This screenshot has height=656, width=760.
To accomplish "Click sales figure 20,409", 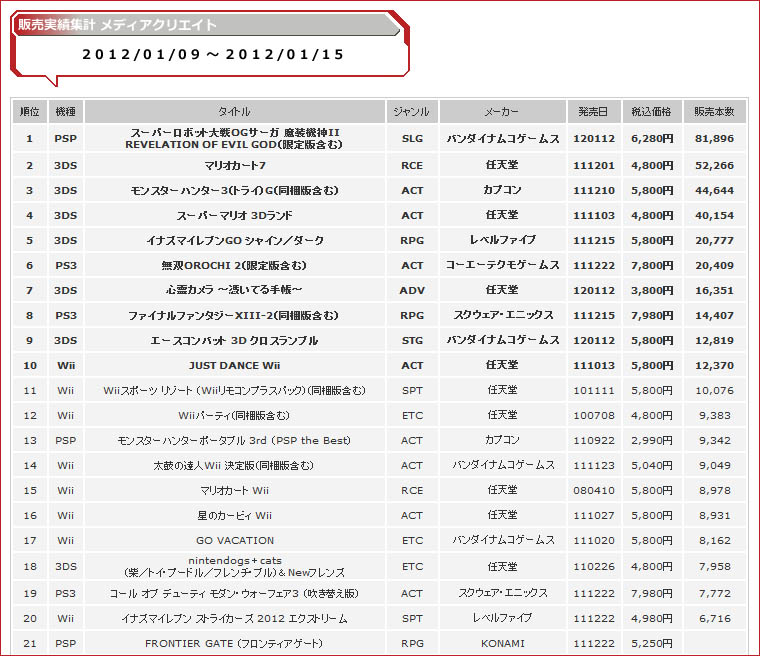I will click(714, 266).
